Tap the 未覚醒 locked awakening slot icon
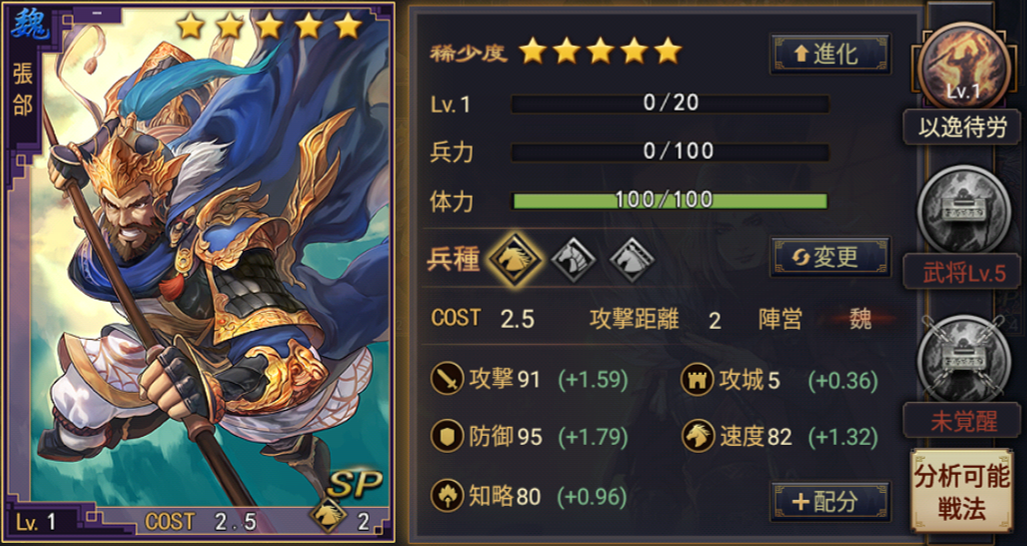The width and height of the screenshot is (1027, 546). [x=962, y=357]
